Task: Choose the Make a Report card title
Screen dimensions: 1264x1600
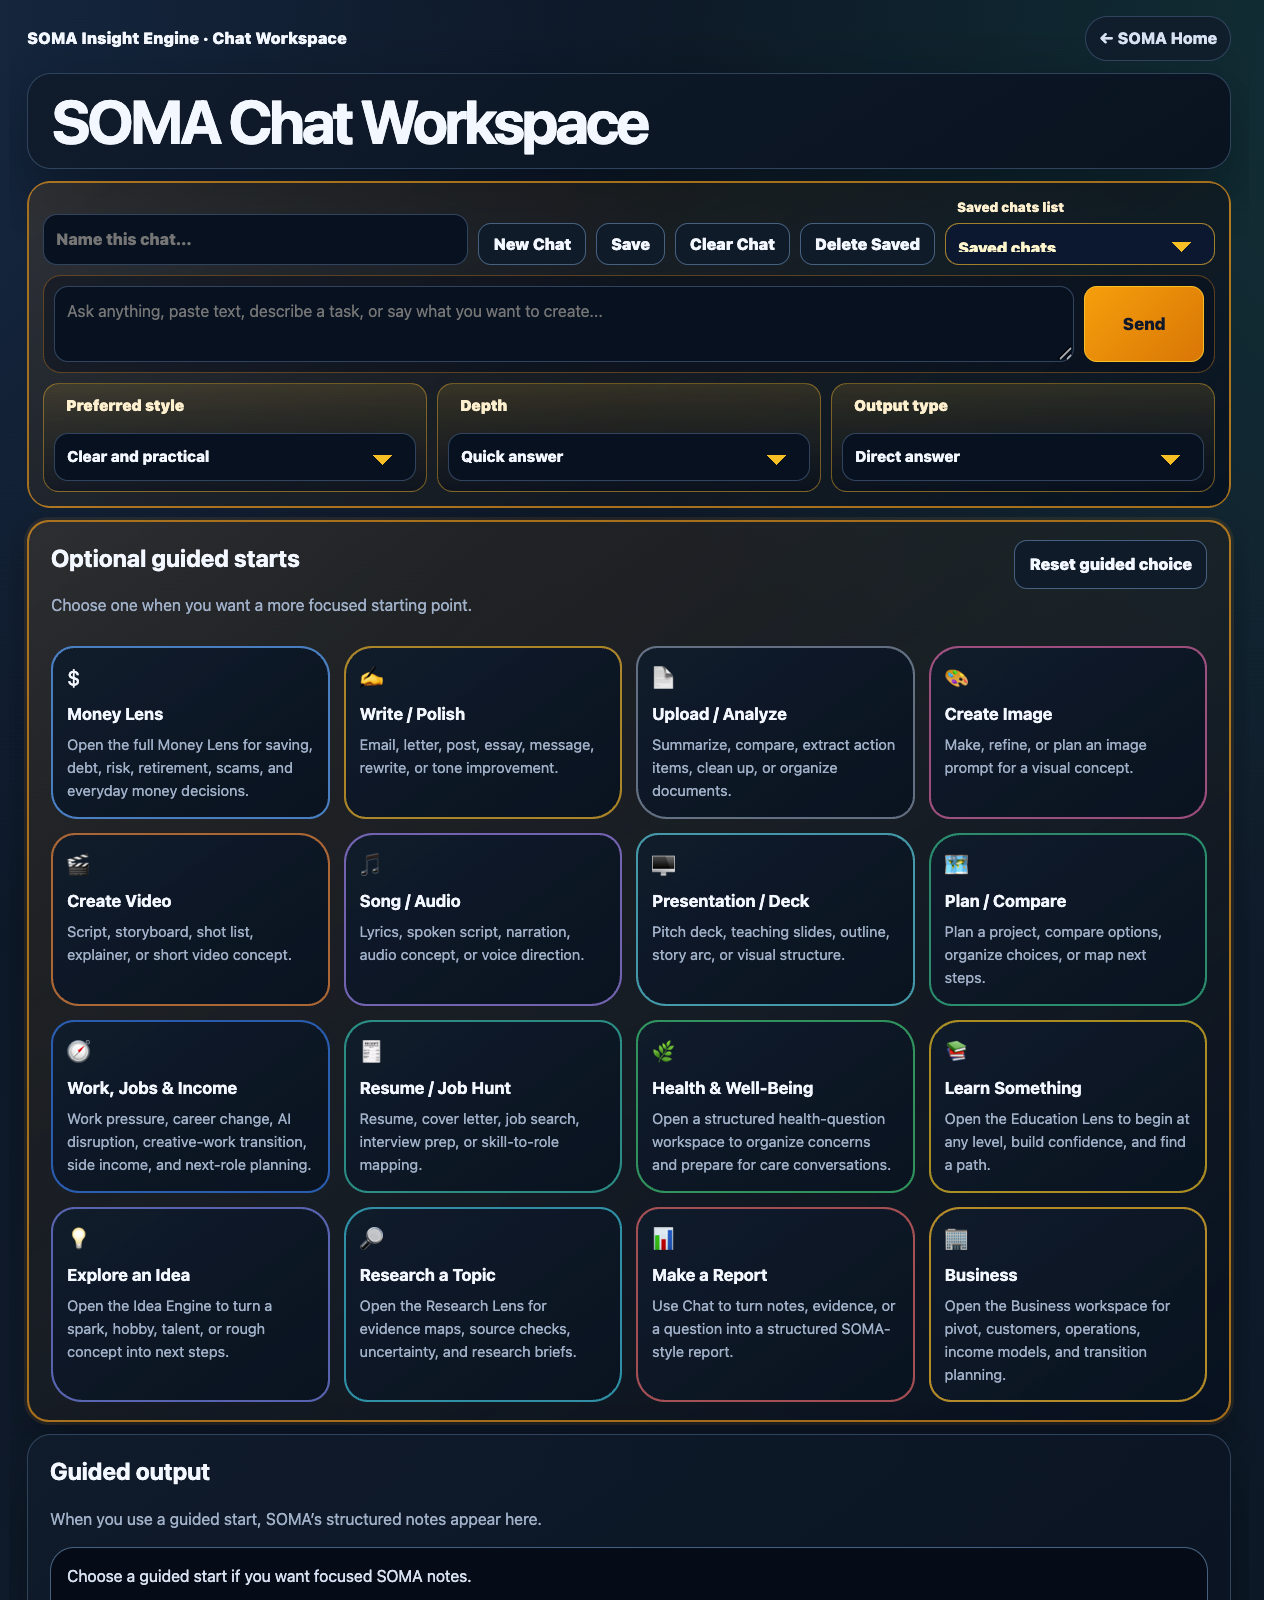Action: [x=709, y=1275]
